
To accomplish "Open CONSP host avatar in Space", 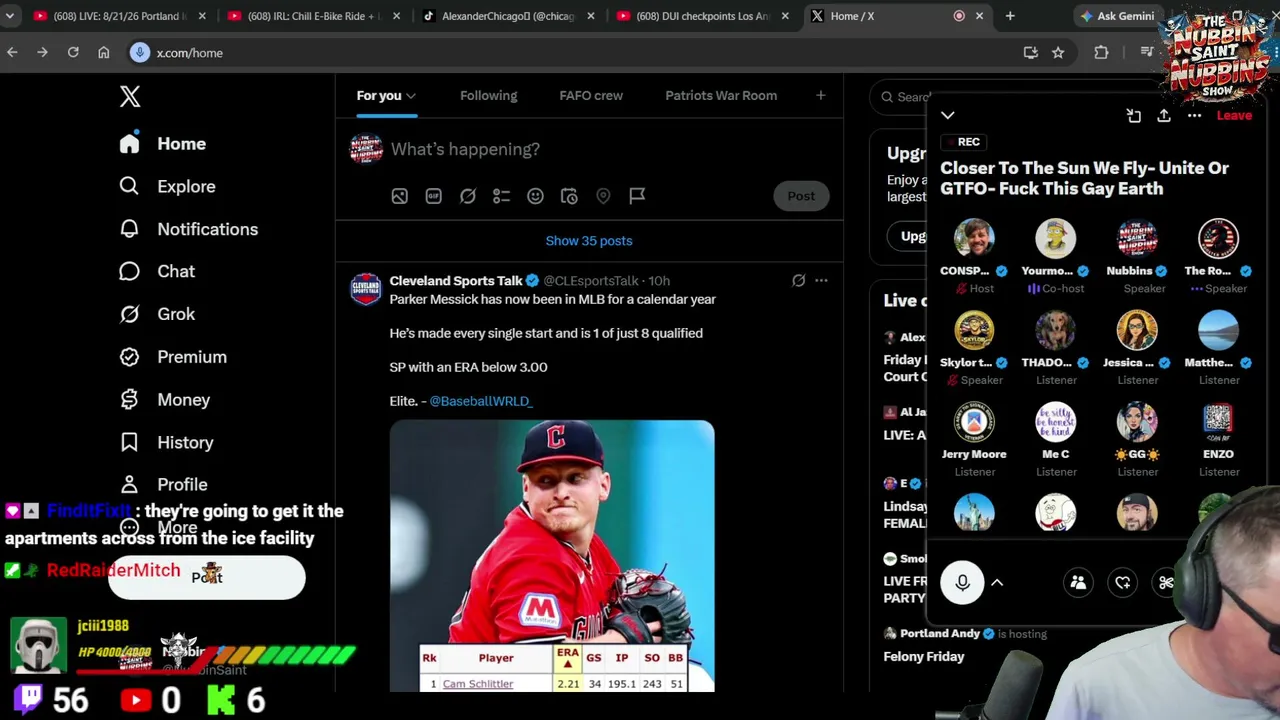I will 974,239.
